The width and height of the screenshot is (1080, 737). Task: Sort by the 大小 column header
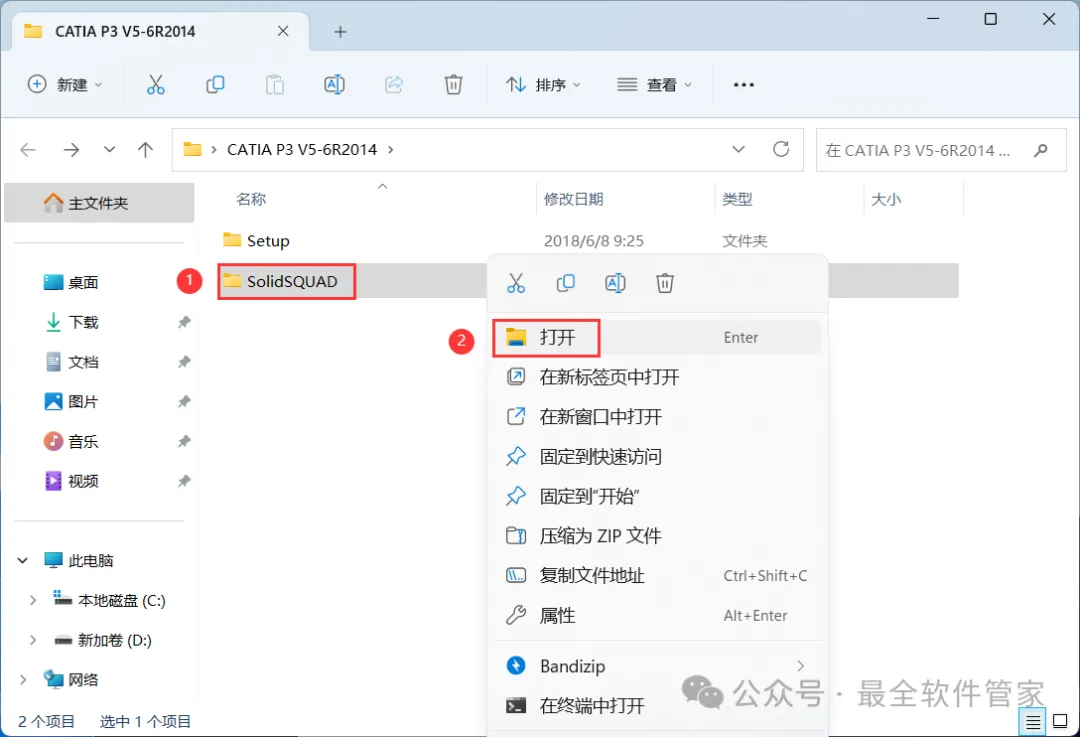click(886, 199)
